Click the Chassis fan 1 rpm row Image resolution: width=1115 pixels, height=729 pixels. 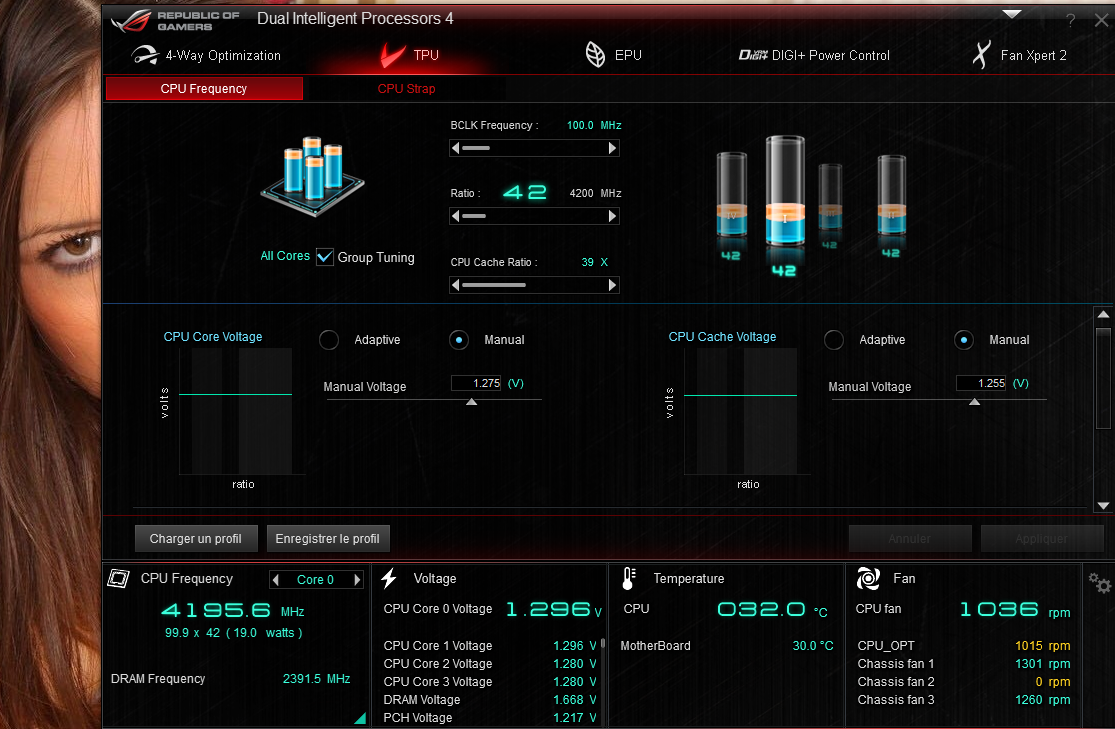click(x=964, y=664)
